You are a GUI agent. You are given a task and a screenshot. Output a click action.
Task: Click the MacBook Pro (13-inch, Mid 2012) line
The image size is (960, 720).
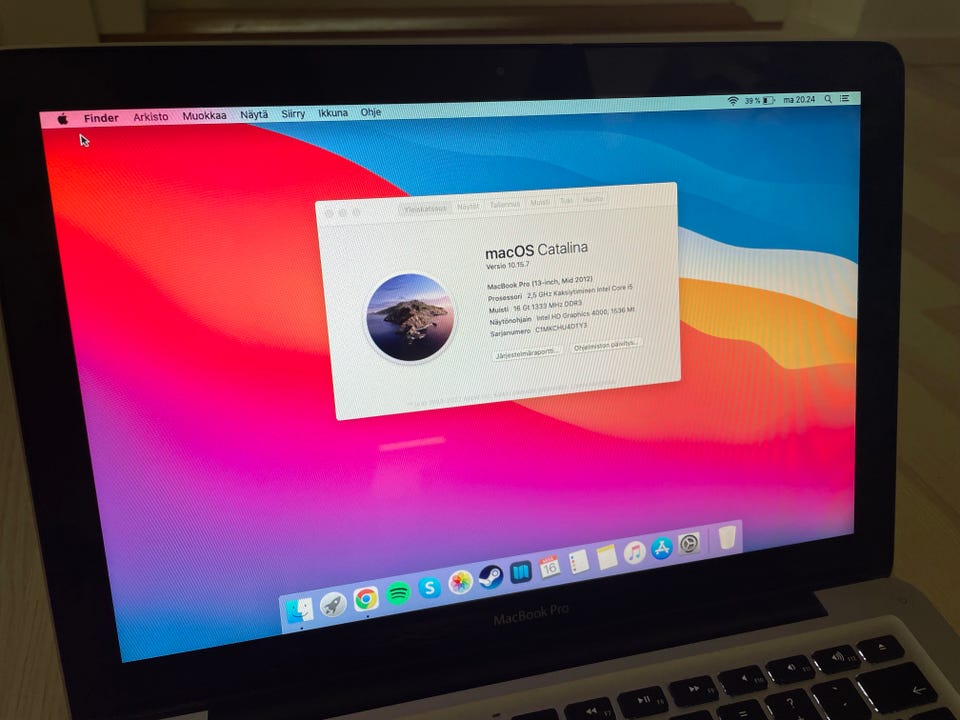pos(539,282)
